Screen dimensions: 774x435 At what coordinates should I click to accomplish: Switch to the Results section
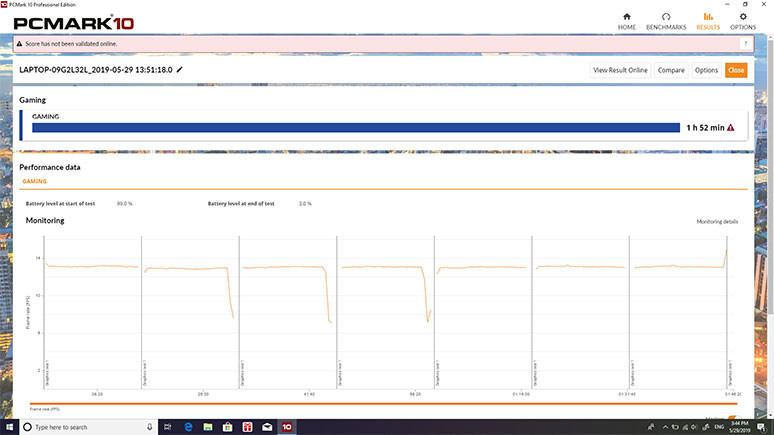pyautogui.click(x=707, y=21)
